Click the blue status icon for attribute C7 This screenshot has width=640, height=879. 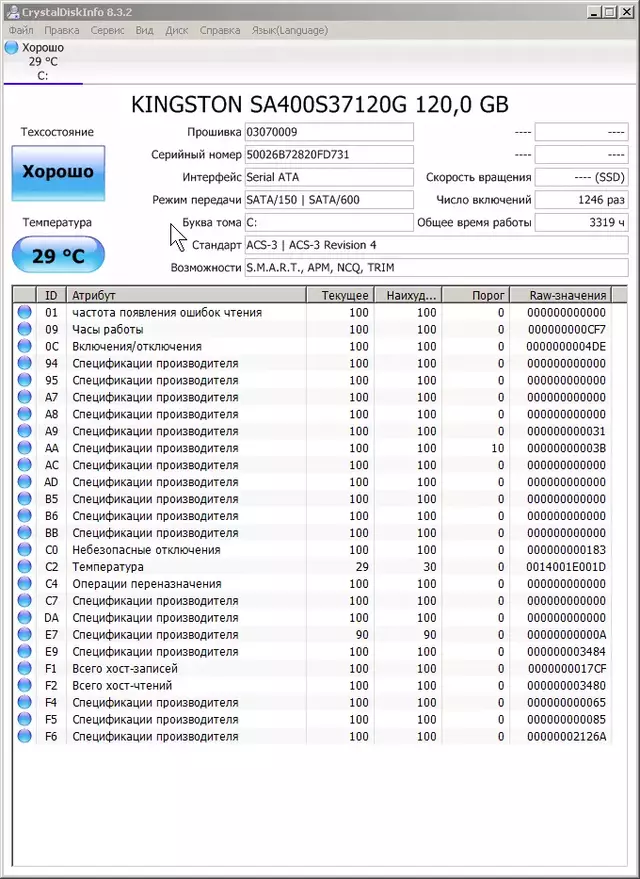[x=24, y=600]
